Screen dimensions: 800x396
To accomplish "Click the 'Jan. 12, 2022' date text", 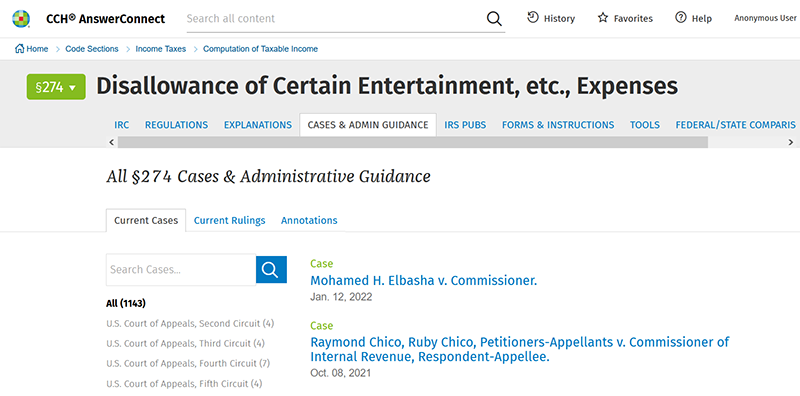I will (x=341, y=297).
